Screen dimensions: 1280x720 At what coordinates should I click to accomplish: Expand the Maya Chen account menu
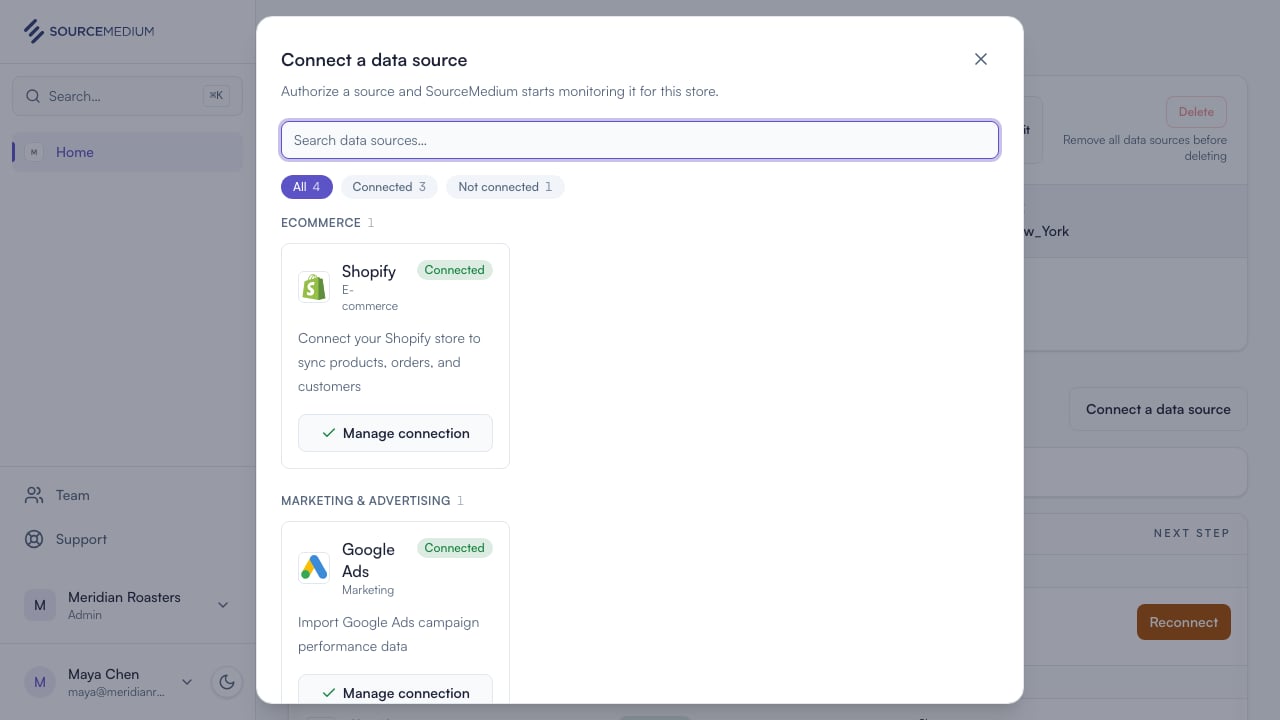coord(109,682)
